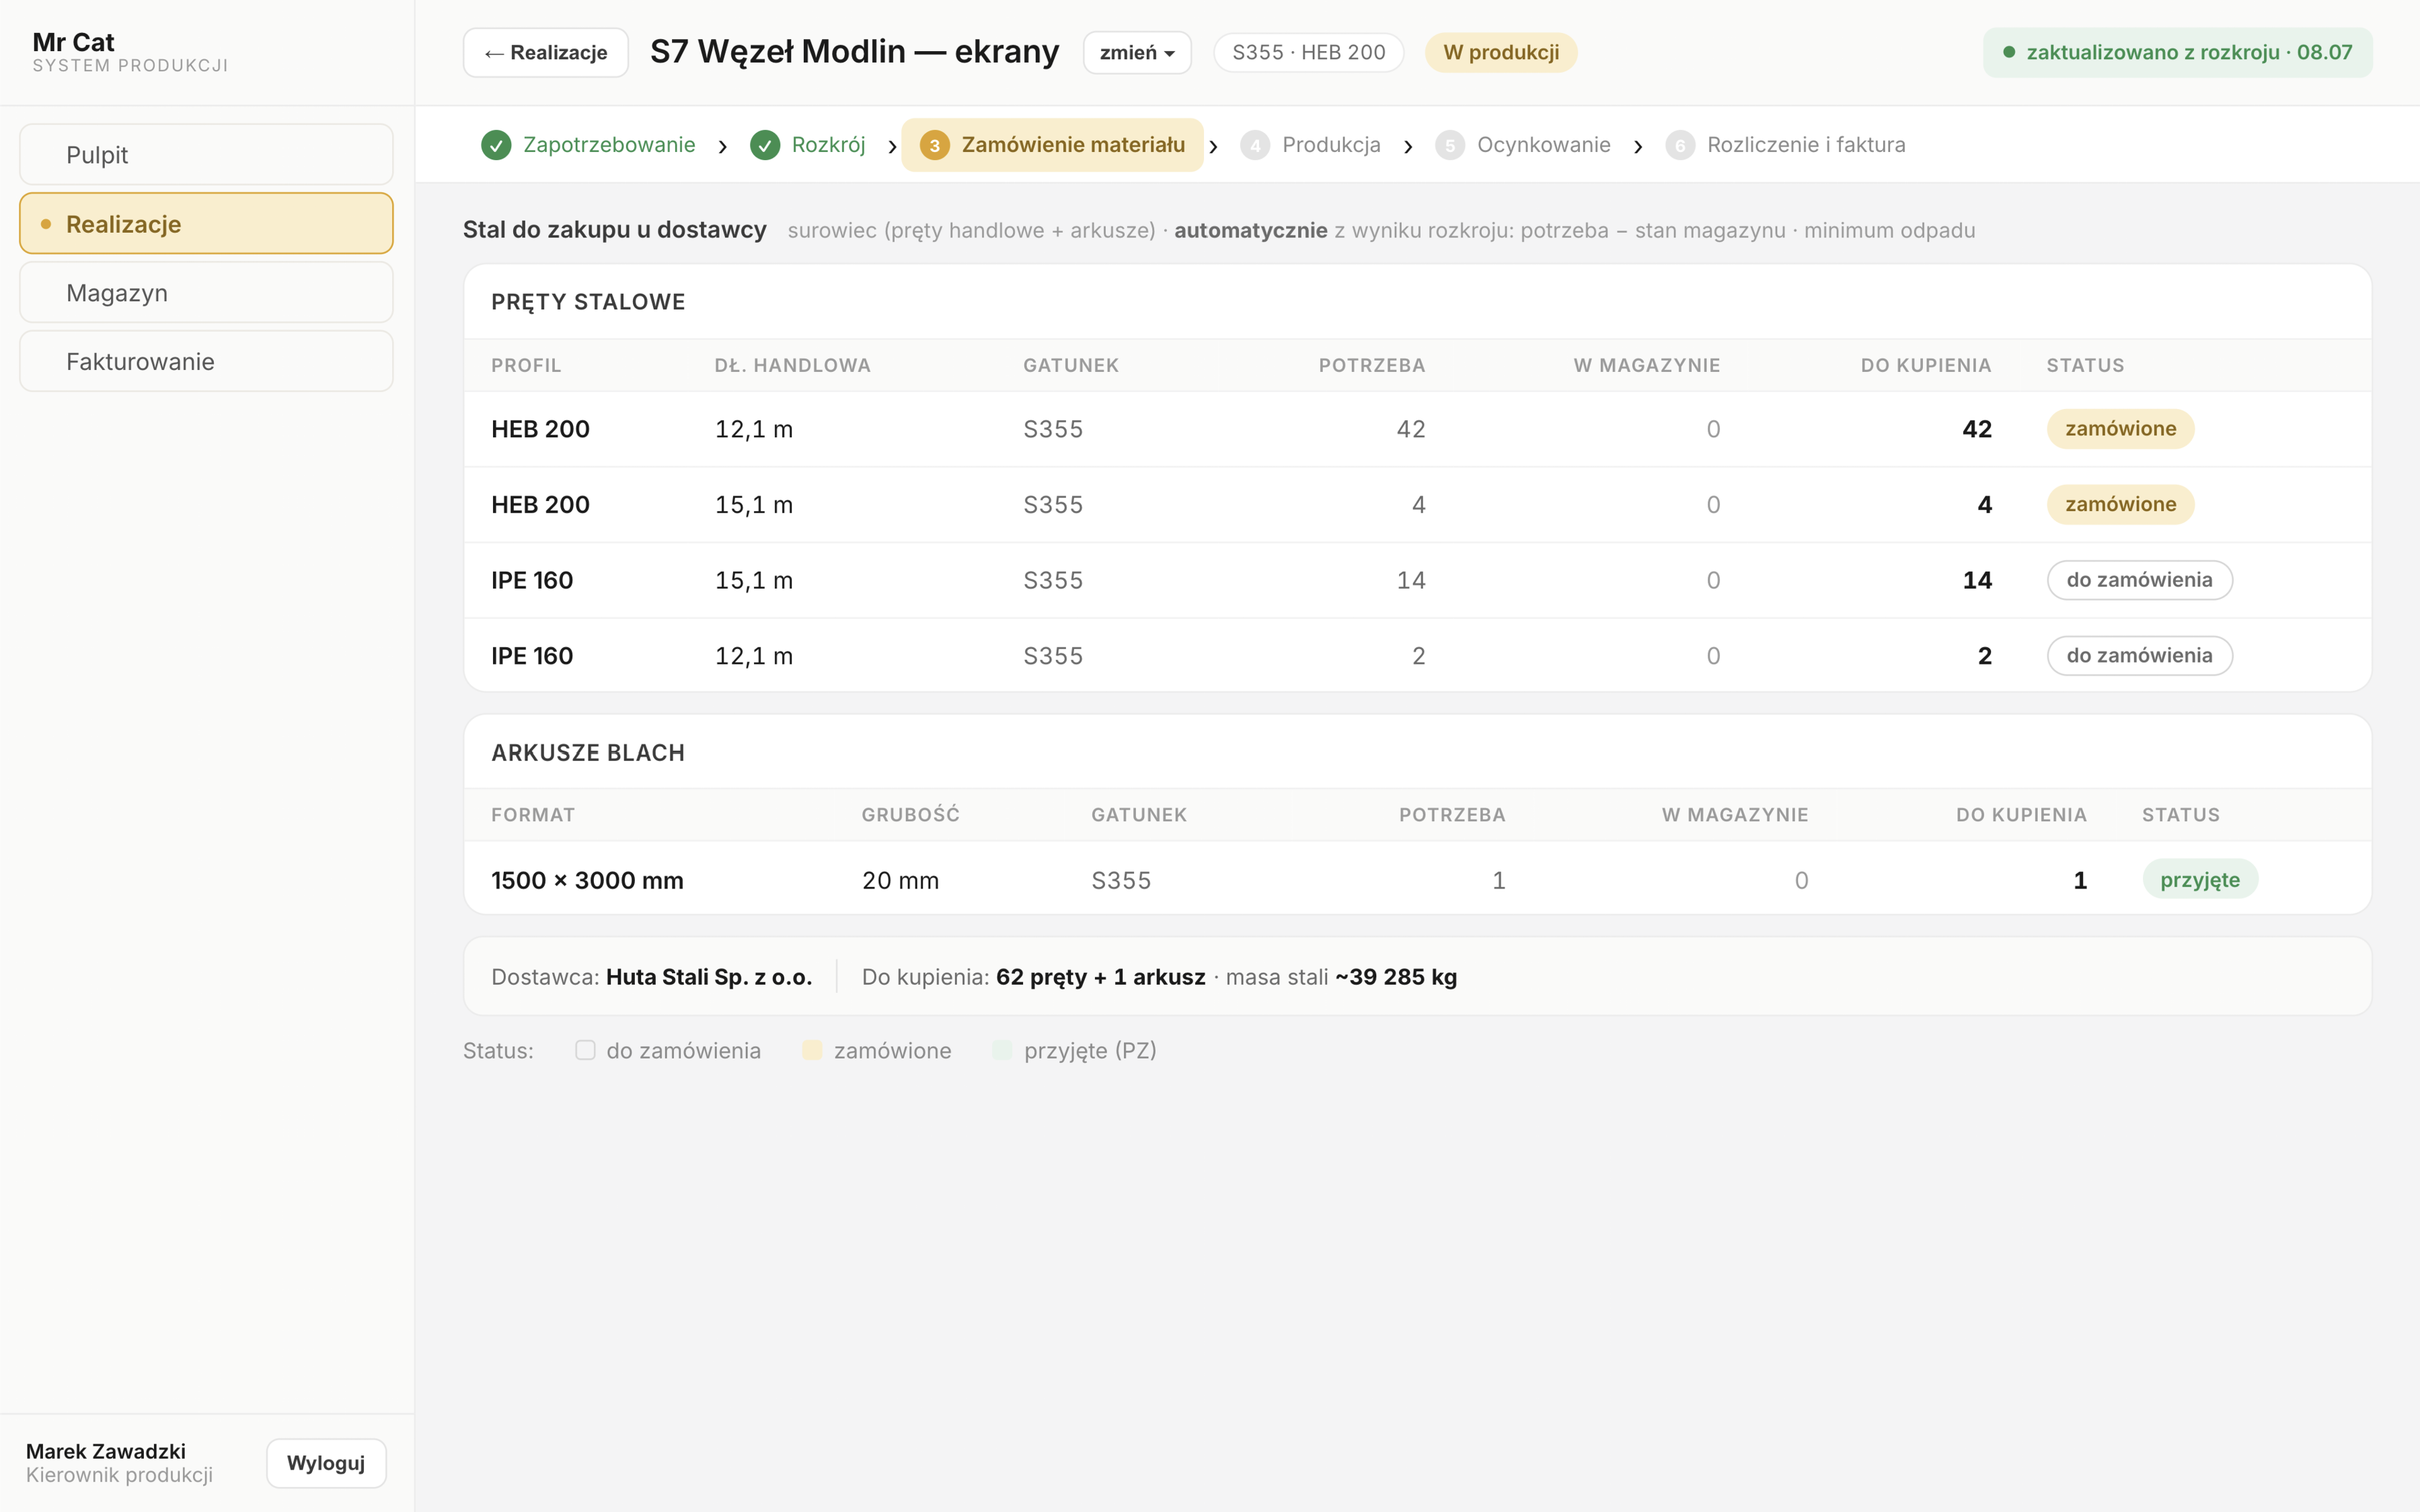Screen dimensions: 2420x1512
Task: Select the HEB 200 12,1 m row profile
Action: (x=540, y=429)
